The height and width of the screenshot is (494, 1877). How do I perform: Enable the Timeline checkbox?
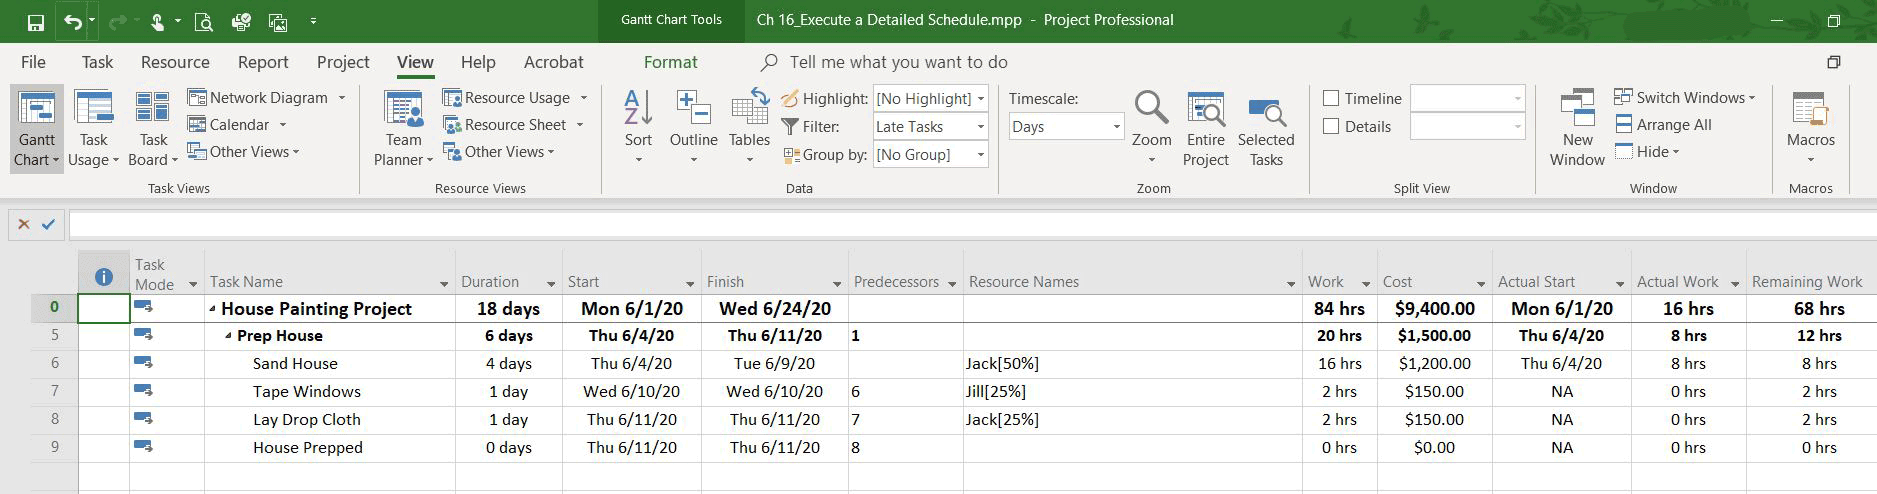(x=1331, y=98)
